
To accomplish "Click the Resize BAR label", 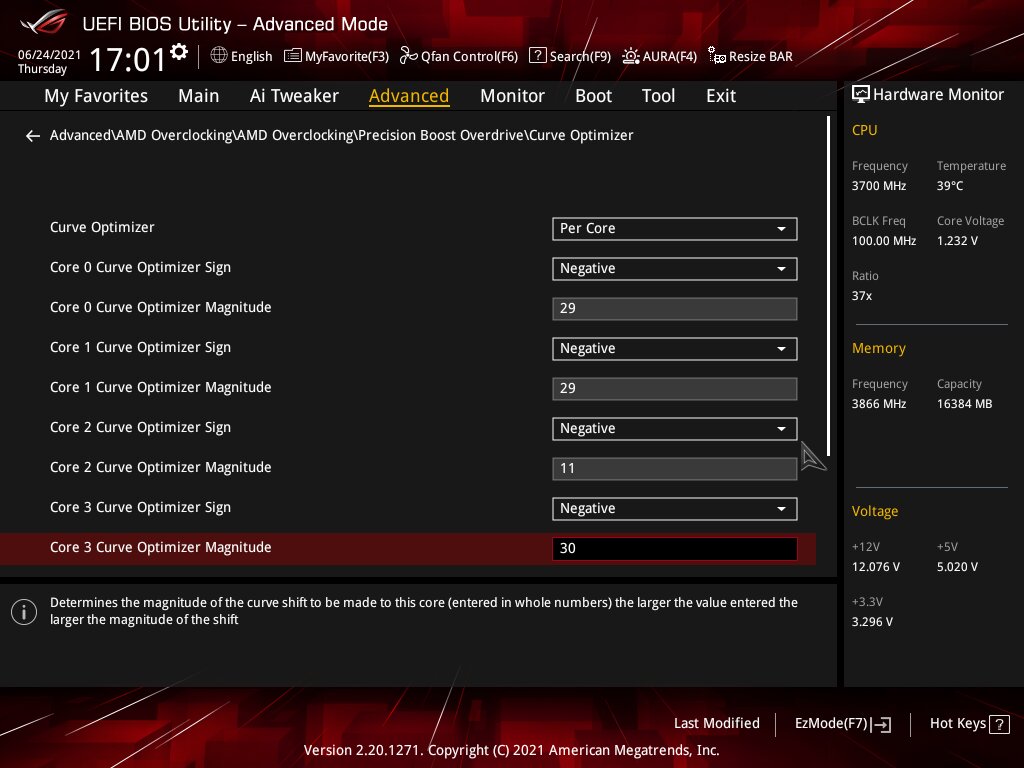I will tap(761, 57).
